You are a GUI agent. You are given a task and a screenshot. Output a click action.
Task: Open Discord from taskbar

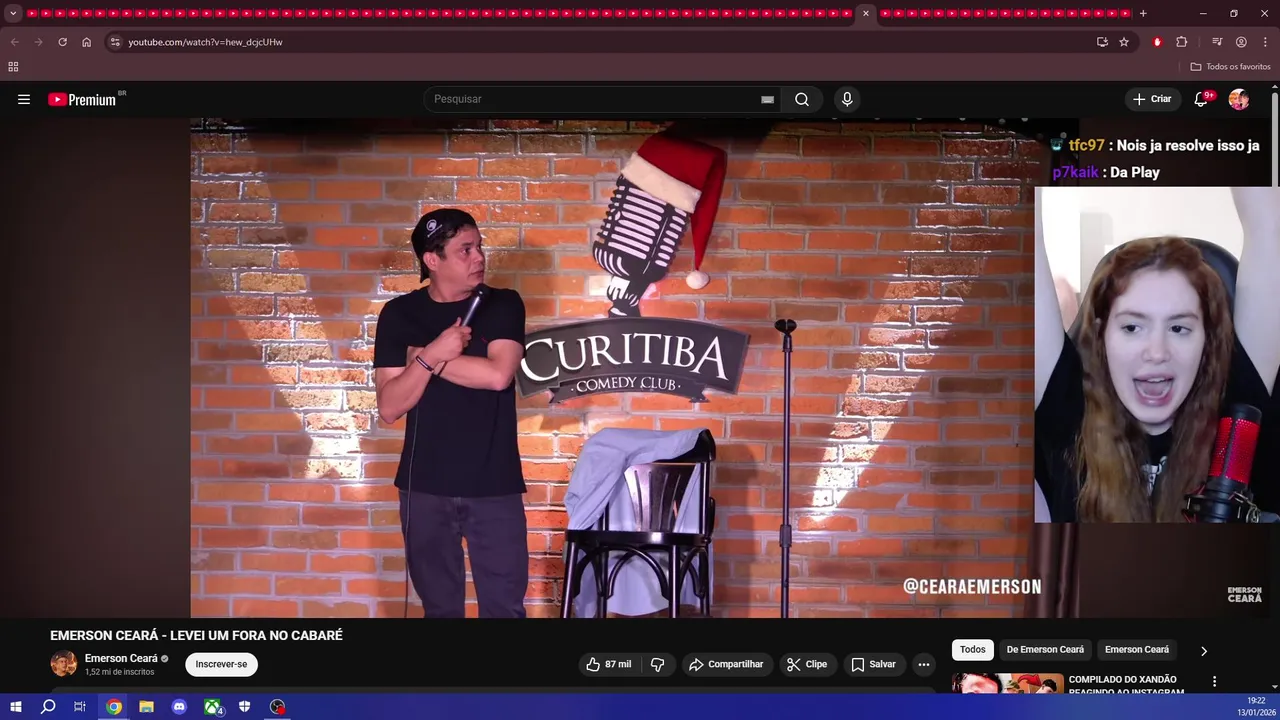point(179,707)
